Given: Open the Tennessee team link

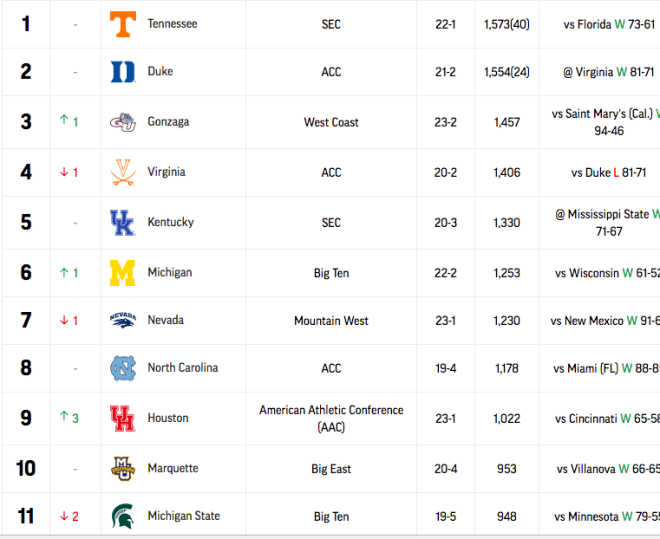Looking at the screenshot, I should tap(172, 24).
